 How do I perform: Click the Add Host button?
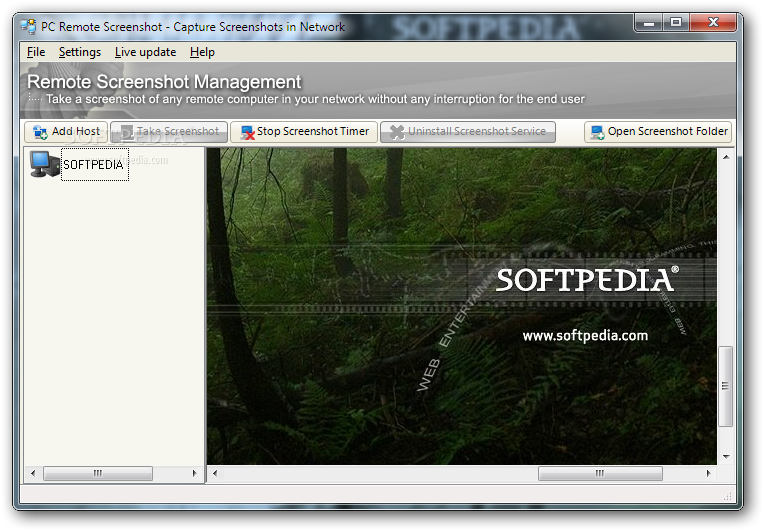(x=66, y=132)
